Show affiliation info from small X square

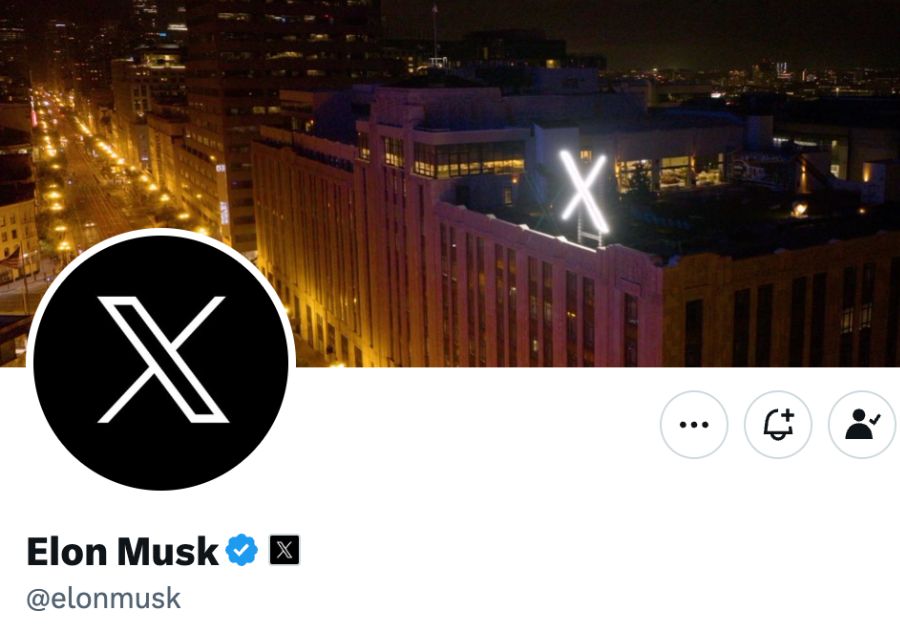tap(284, 550)
